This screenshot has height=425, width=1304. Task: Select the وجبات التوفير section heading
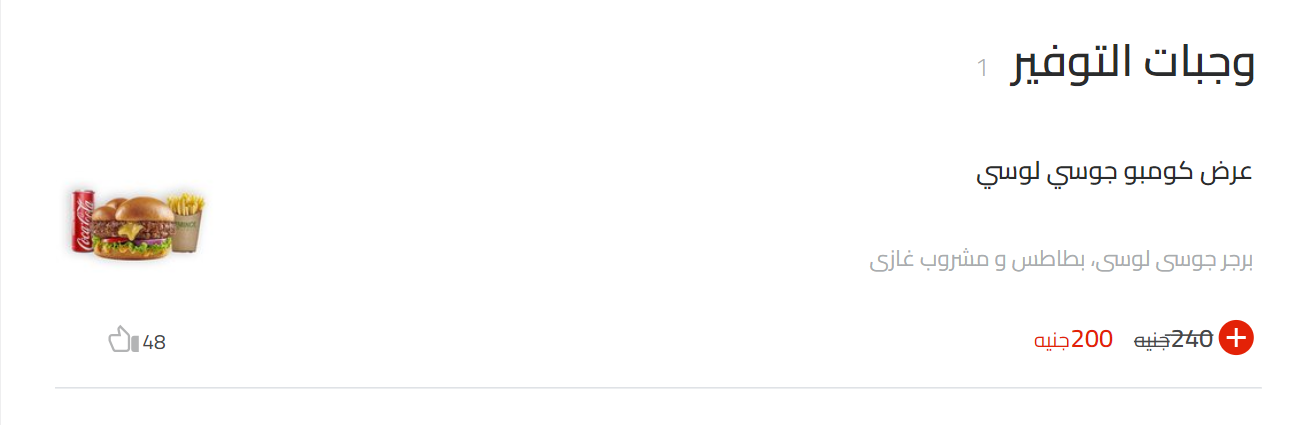1133,63
